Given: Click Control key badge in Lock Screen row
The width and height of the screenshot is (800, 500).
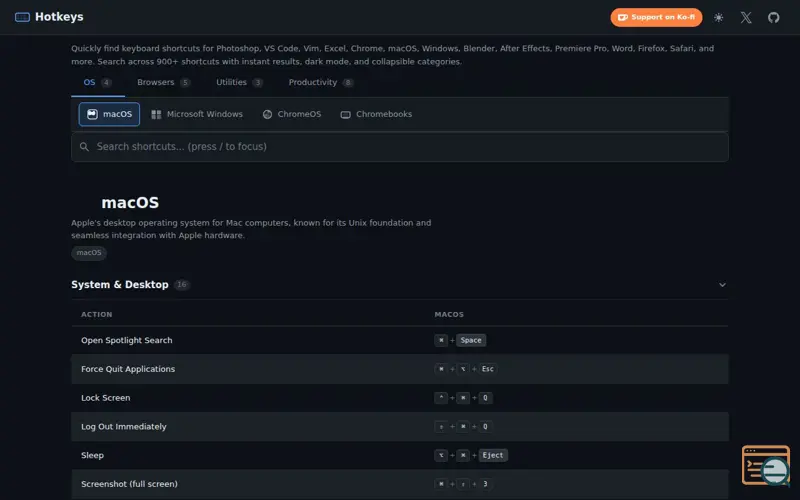Looking at the screenshot, I should point(441,398).
